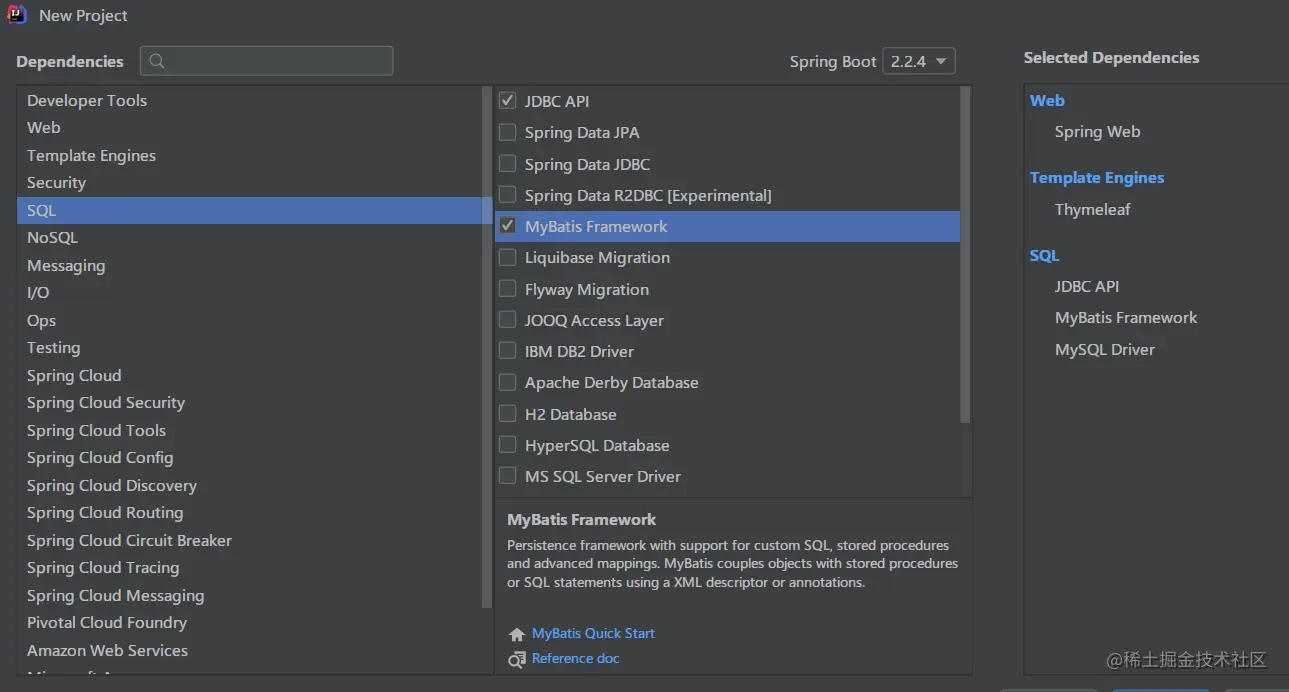Screen dimensions: 1289x692
Task: Click Spring Web in Selected Dependencies
Action: [x=1097, y=132]
